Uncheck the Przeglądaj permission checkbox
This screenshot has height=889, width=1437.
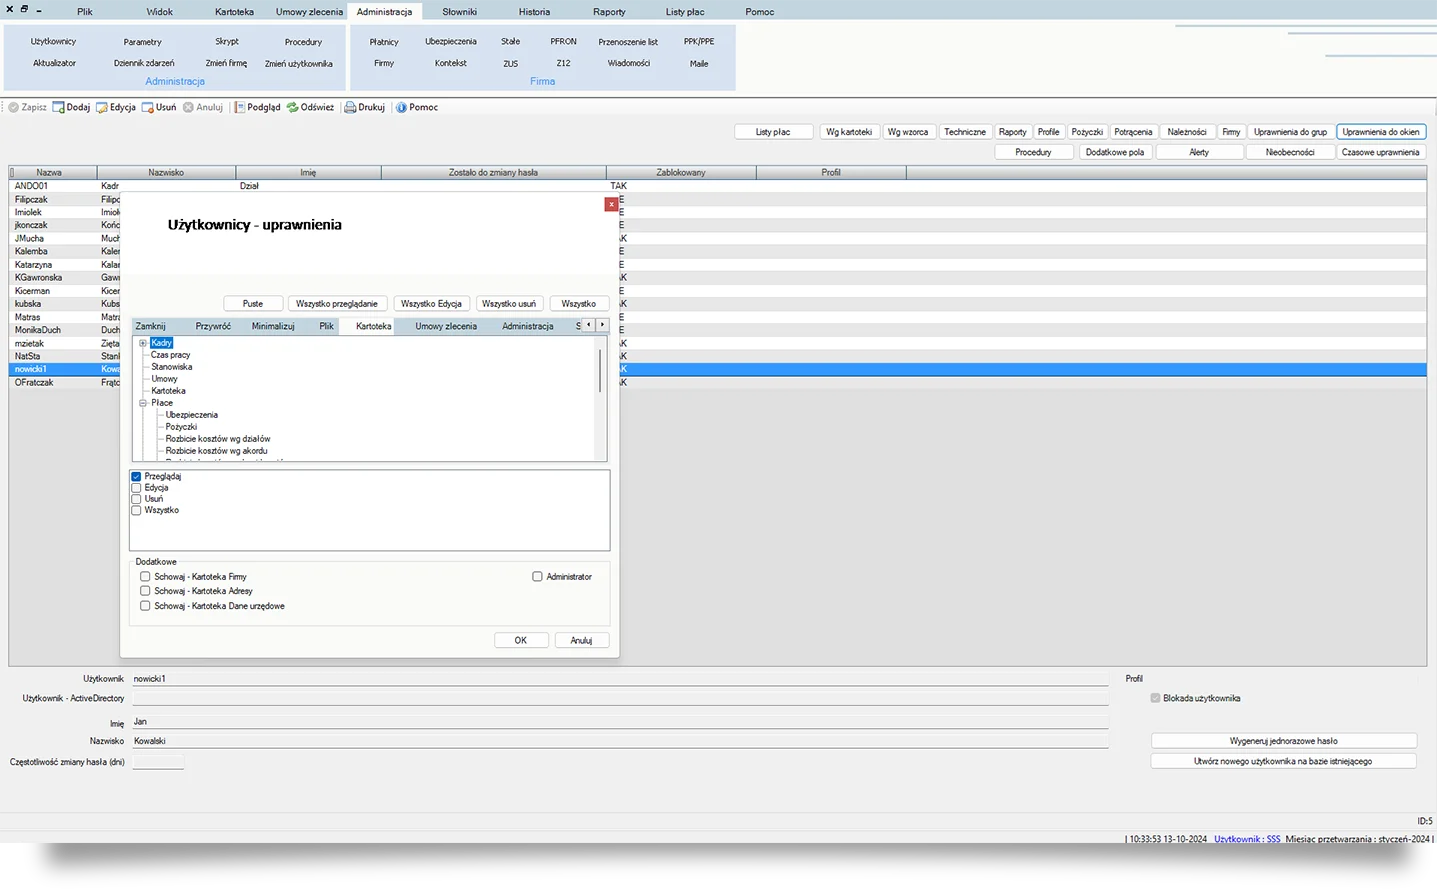pos(136,477)
